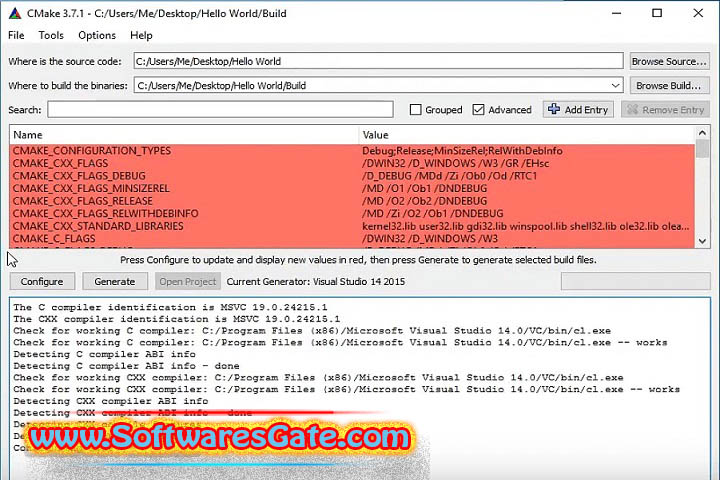Click the progress bar beside Current Generator
Image resolution: width=720 pixels, height=480 pixels.
(636, 282)
